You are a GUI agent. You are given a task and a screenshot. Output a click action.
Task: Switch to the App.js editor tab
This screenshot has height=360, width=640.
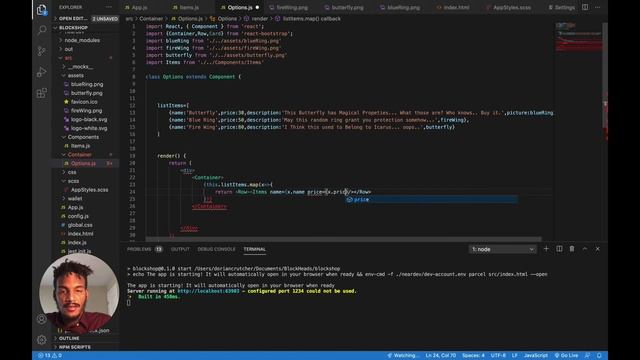(x=139, y=7)
